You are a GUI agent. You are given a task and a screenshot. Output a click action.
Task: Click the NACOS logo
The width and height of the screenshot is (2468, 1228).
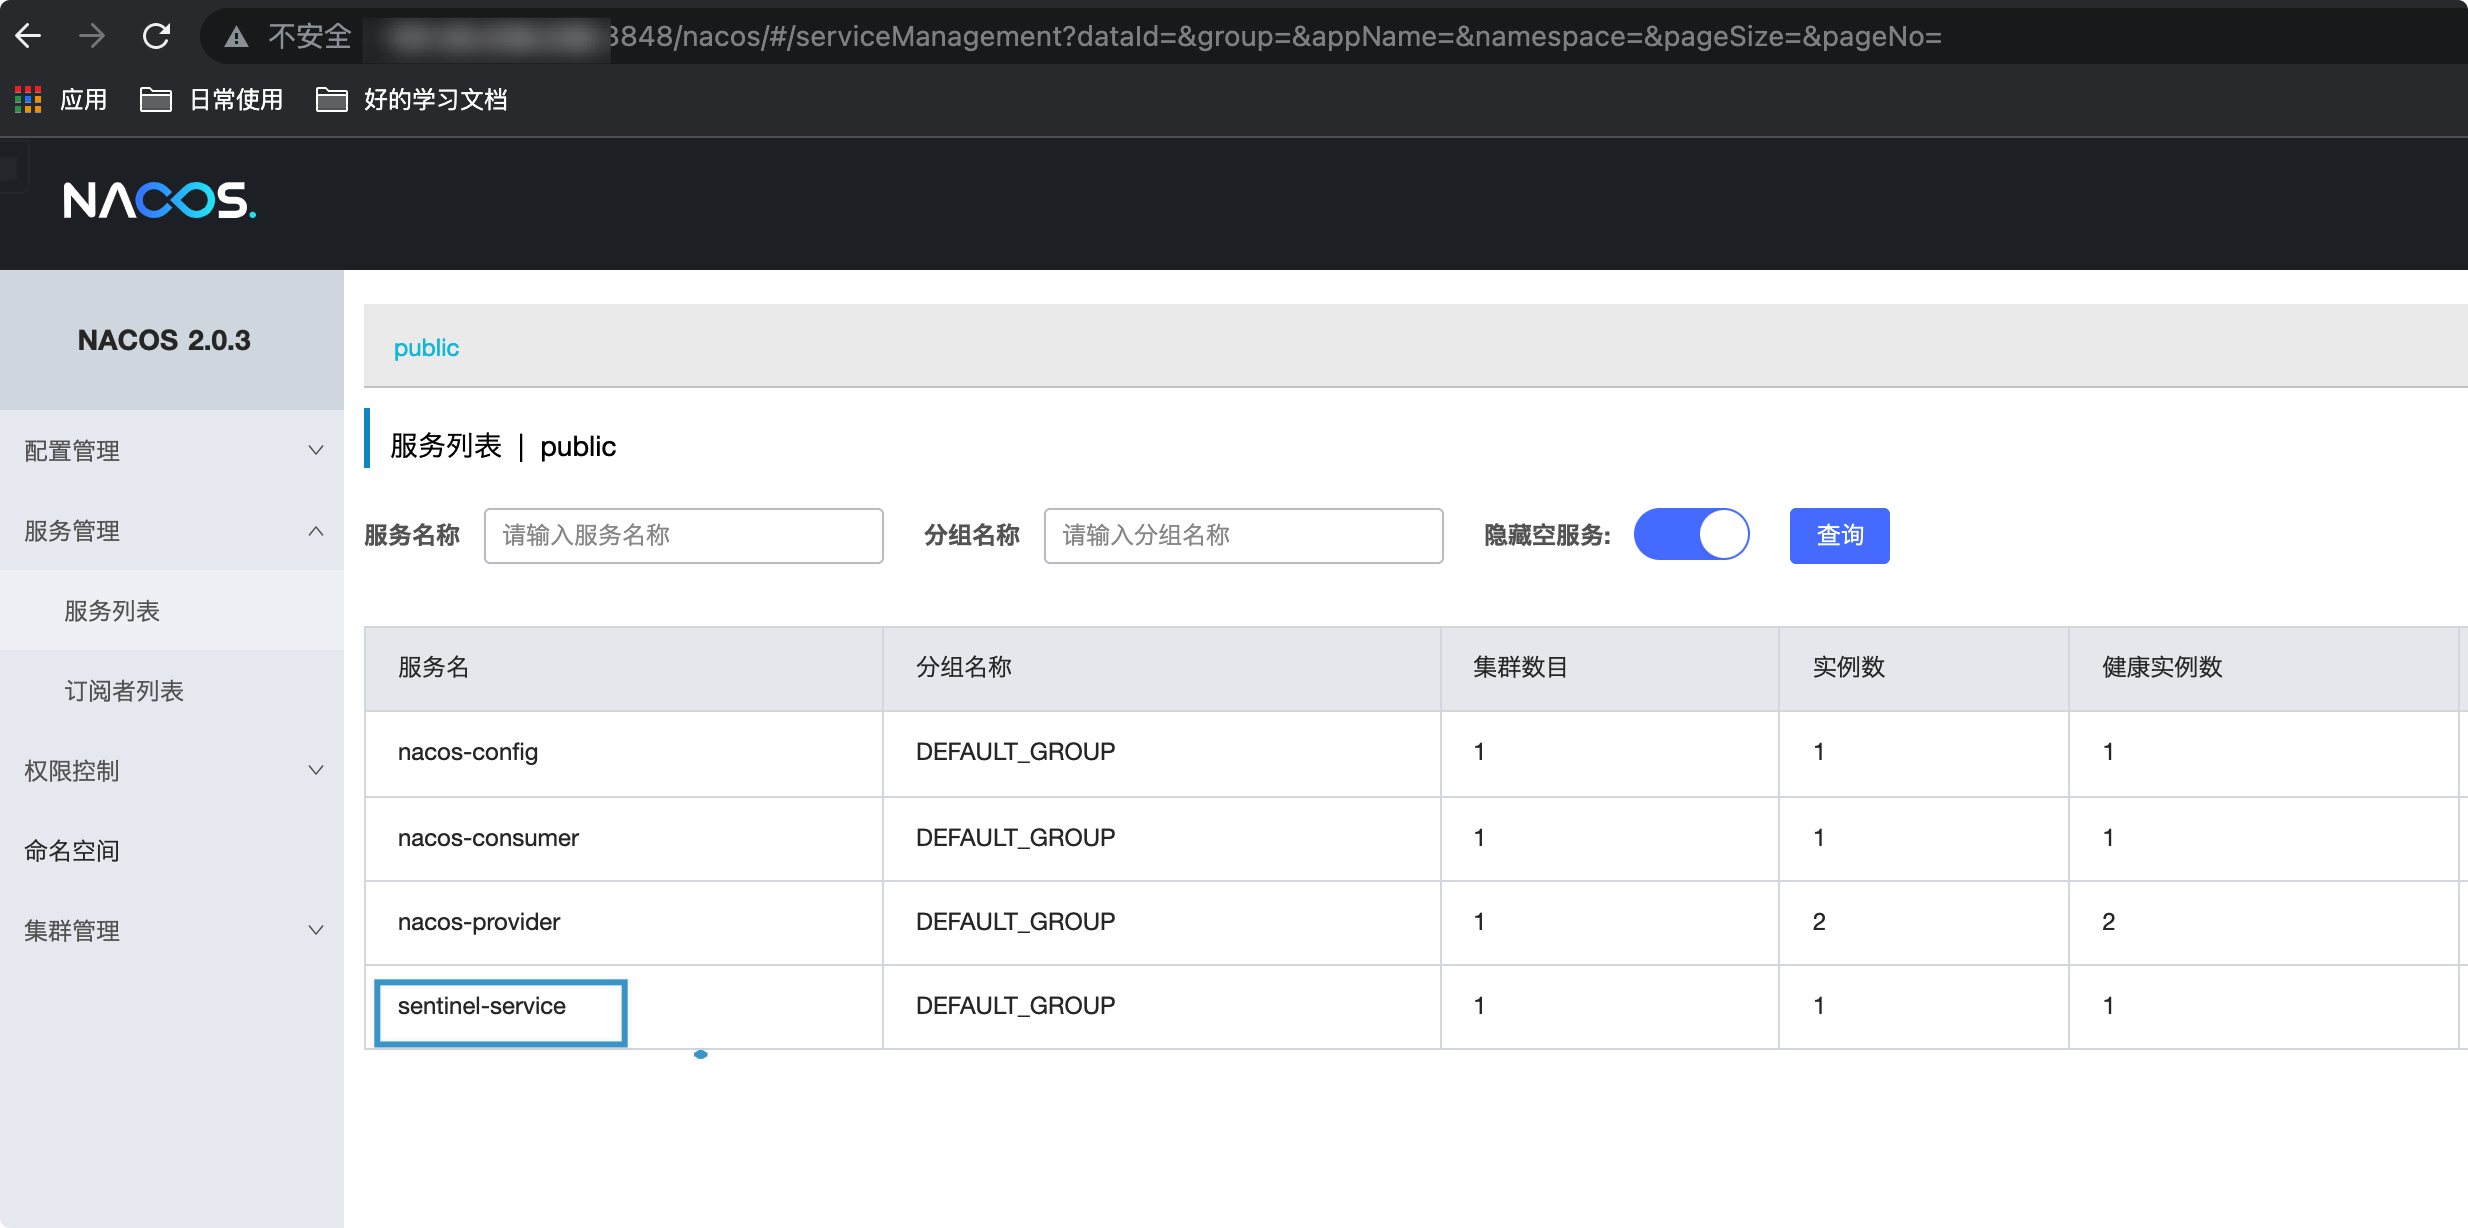click(160, 201)
